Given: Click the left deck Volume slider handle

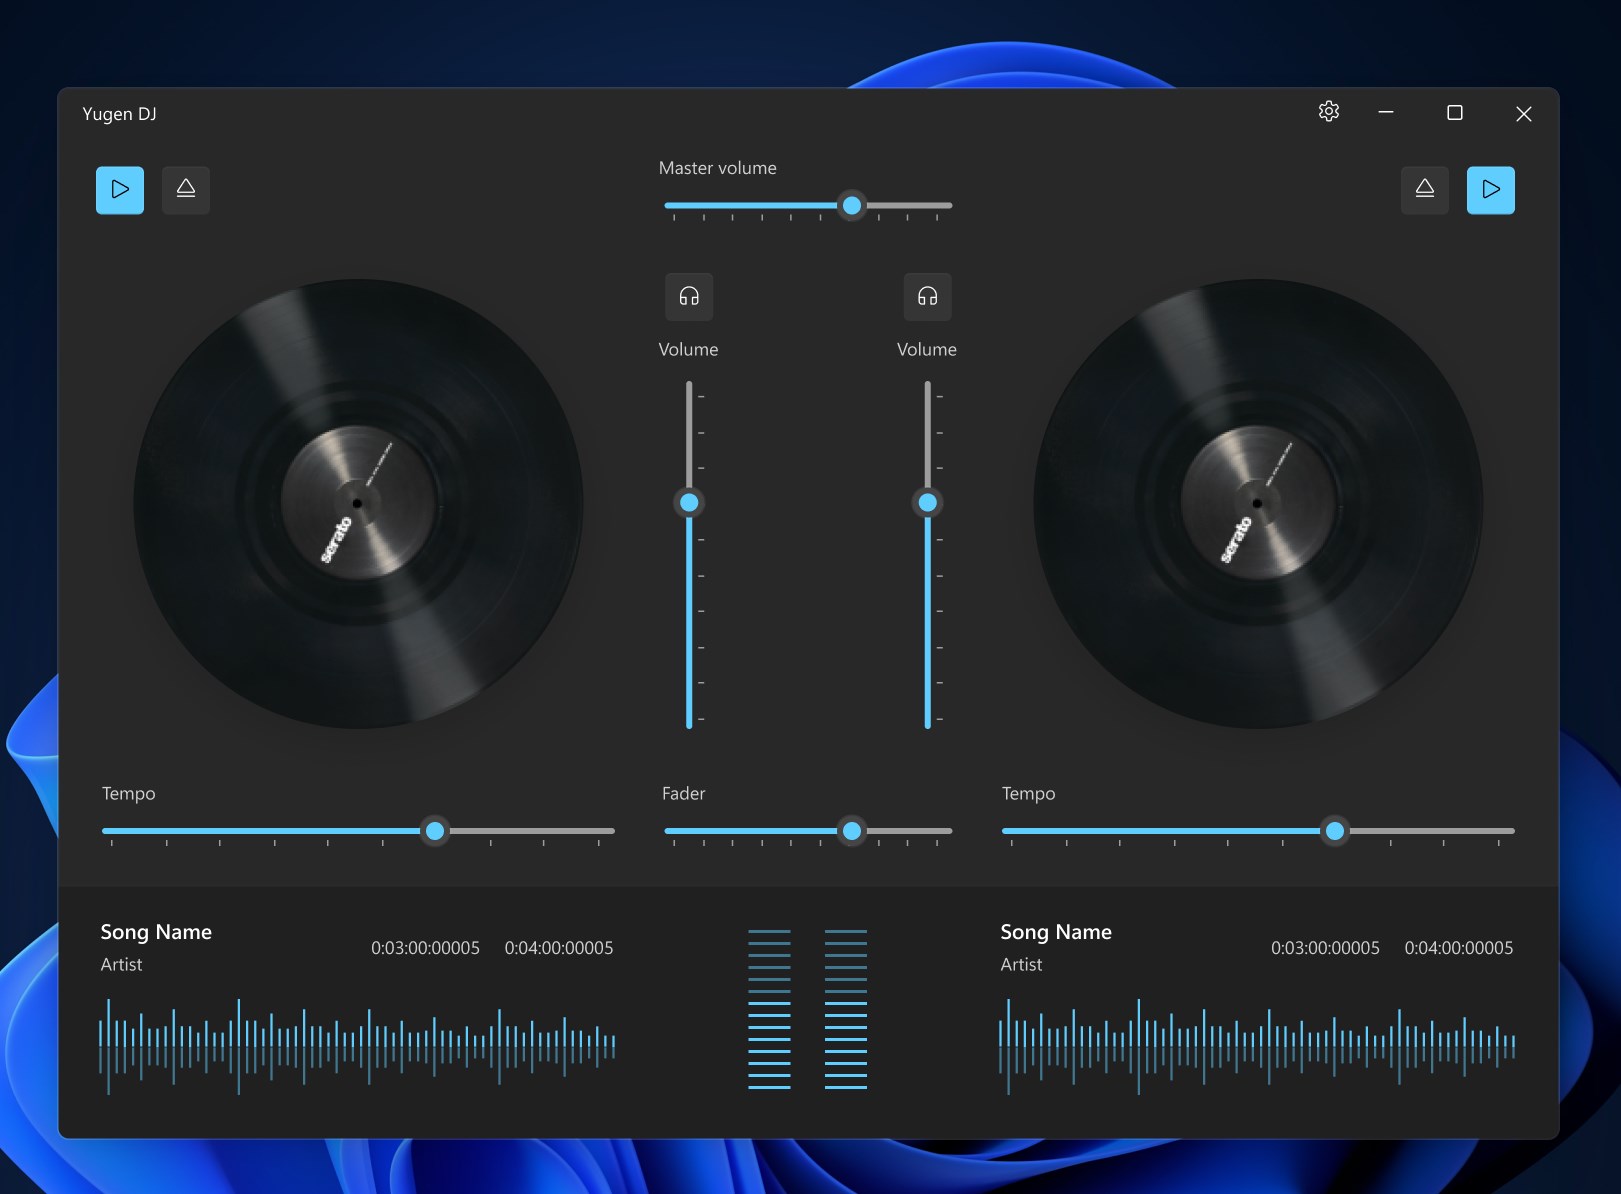Looking at the screenshot, I should (689, 502).
